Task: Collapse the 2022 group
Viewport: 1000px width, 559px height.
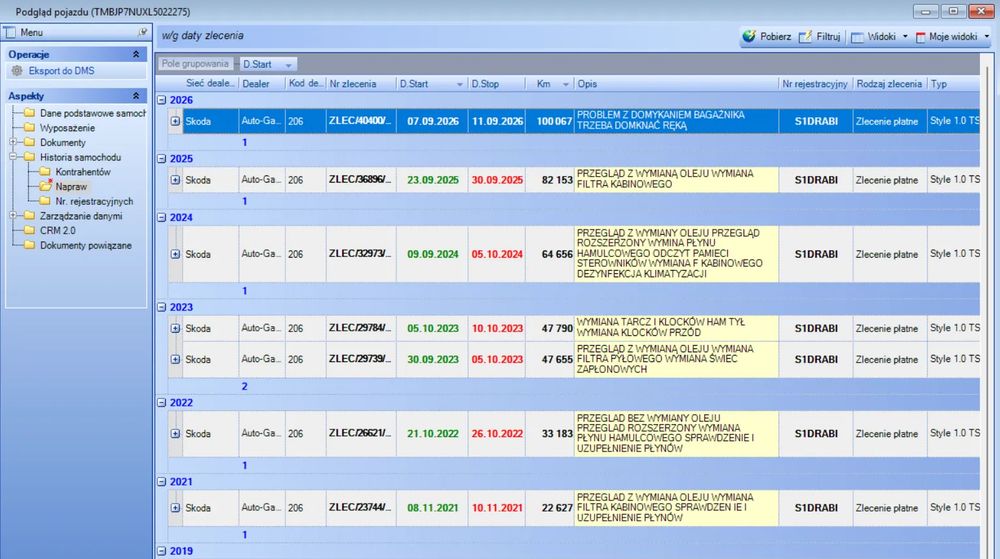Action: click(x=162, y=403)
